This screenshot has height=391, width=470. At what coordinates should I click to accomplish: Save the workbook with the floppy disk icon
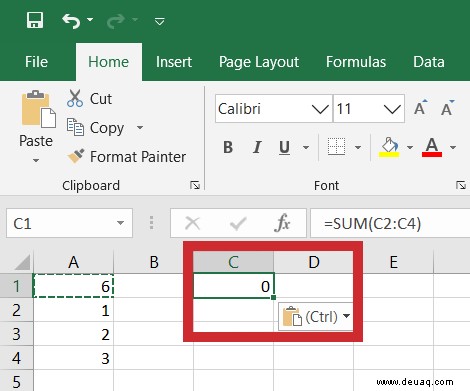pyautogui.click(x=35, y=20)
